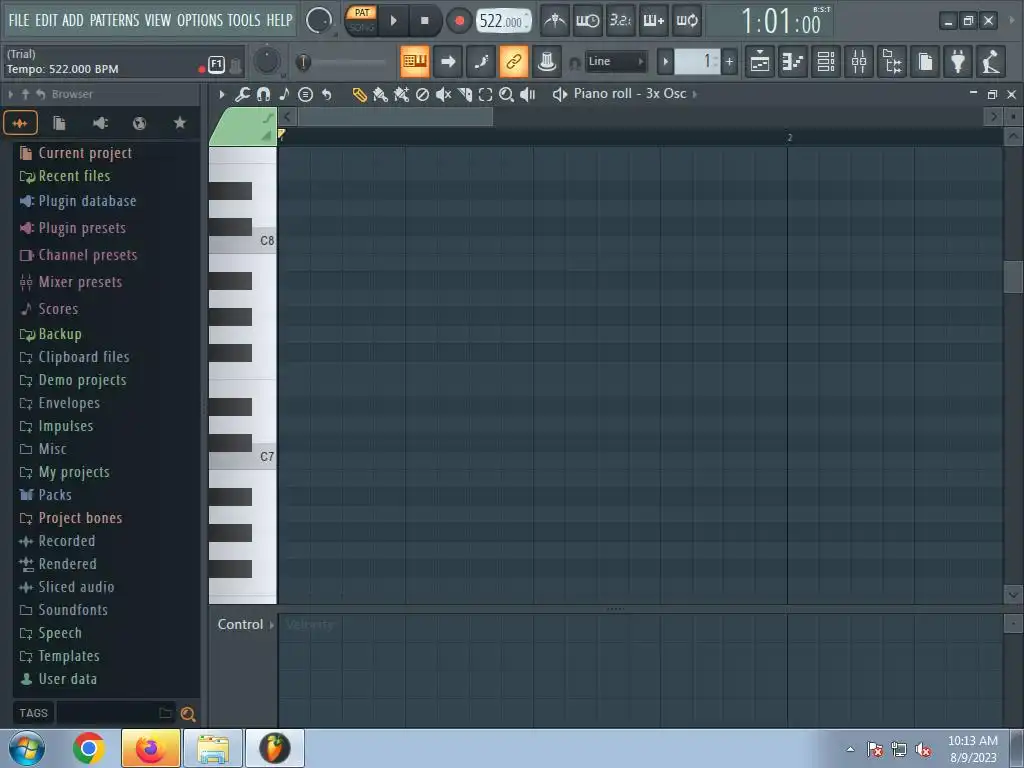Open the ADD menu
Viewport: 1024px width, 768px height.
tap(72, 20)
